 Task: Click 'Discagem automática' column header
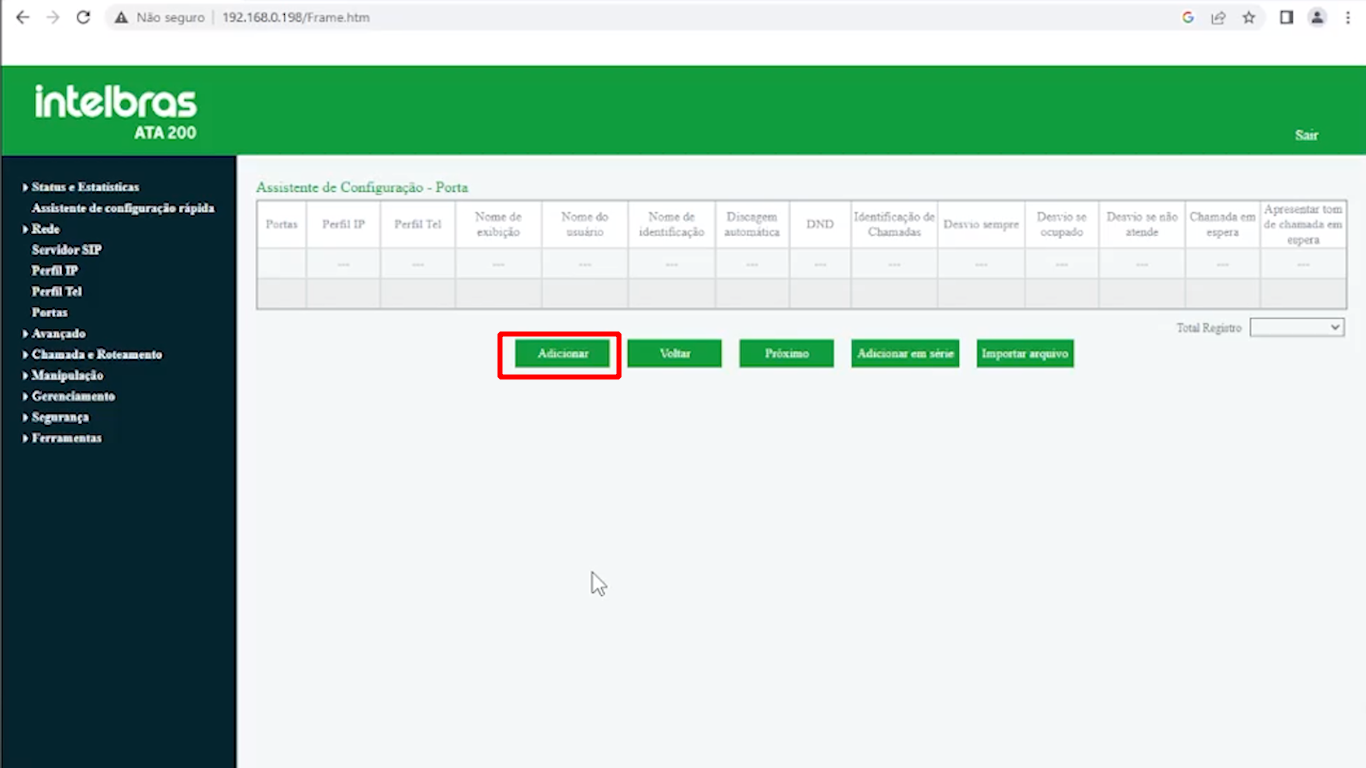click(x=752, y=225)
